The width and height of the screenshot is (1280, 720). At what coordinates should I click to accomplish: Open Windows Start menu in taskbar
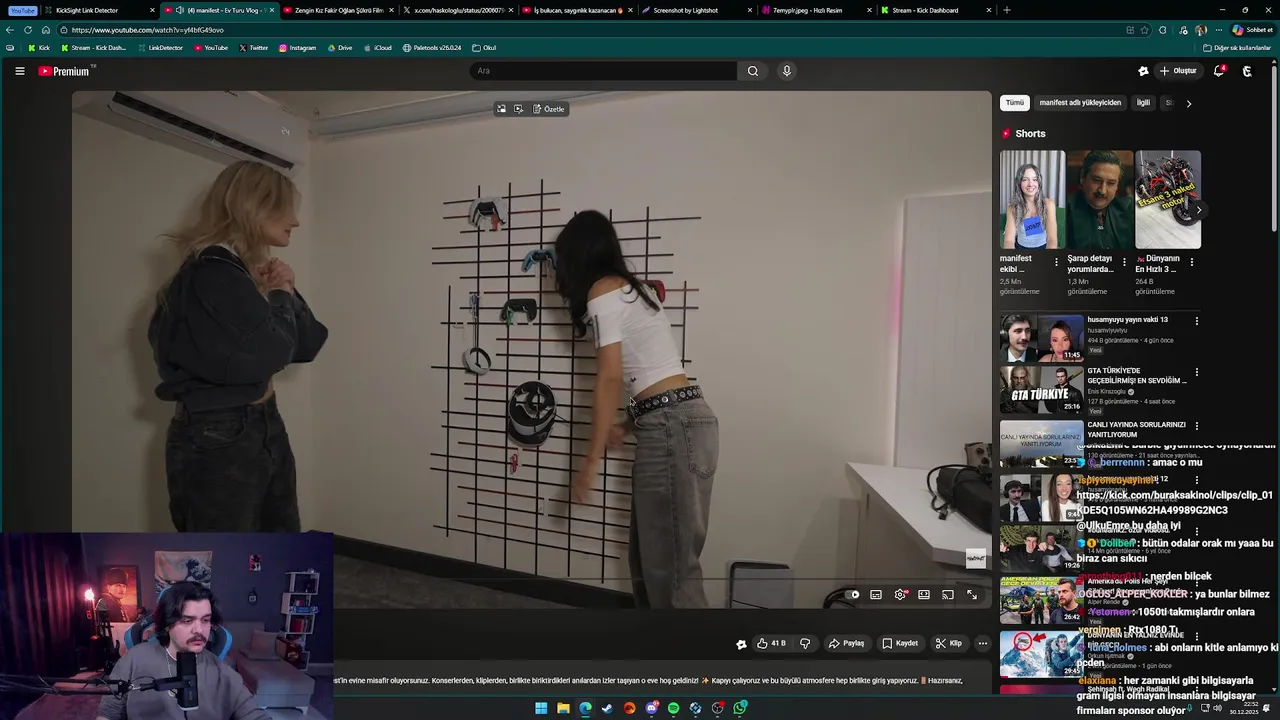coord(541,708)
